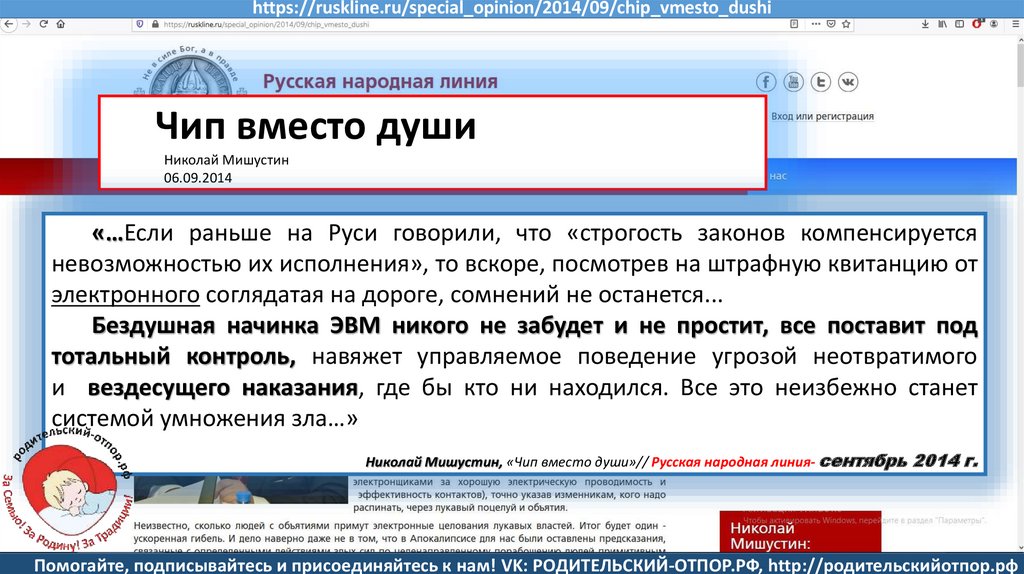Viewport: 1024px width, 574px height.
Task: Toggle the sidebar icon in toolbar
Action: (x=959, y=24)
